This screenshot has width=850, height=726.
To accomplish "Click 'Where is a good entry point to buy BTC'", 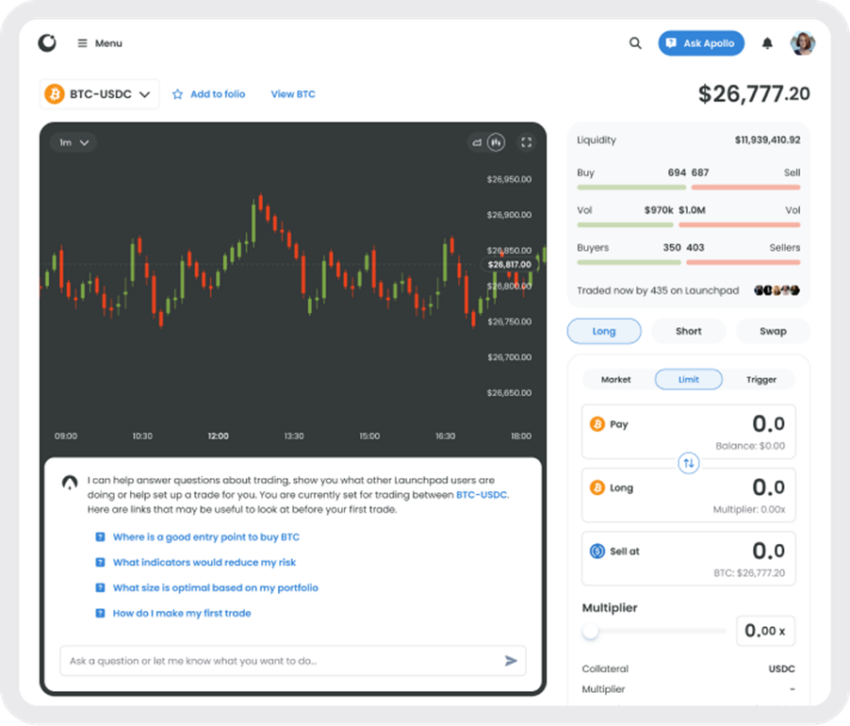I will pos(206,537).
